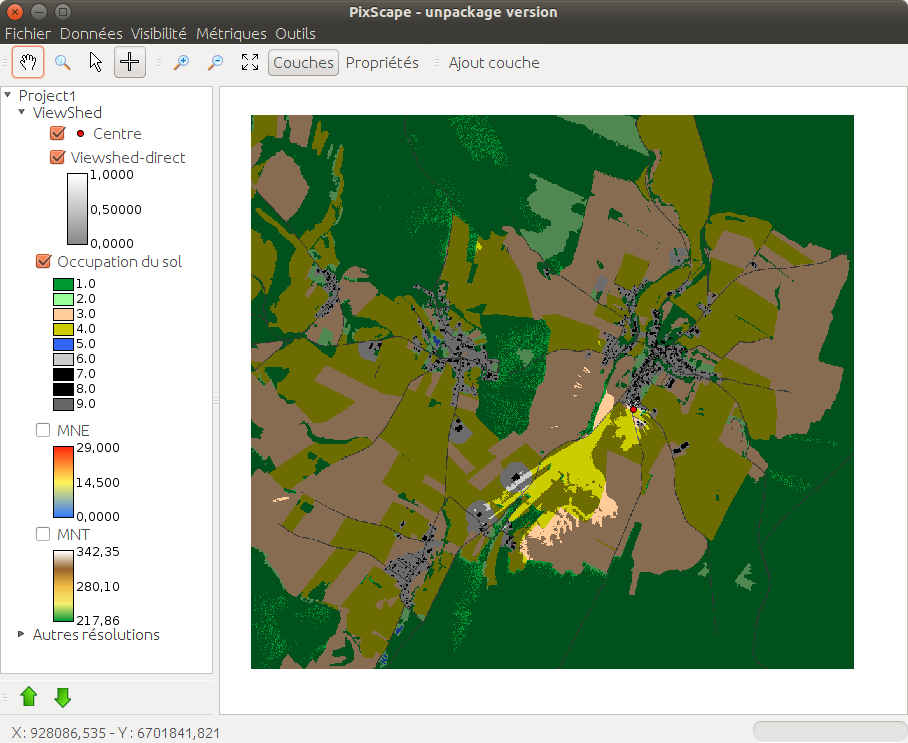Click the zoom out icon

click(x=215, y=62)
